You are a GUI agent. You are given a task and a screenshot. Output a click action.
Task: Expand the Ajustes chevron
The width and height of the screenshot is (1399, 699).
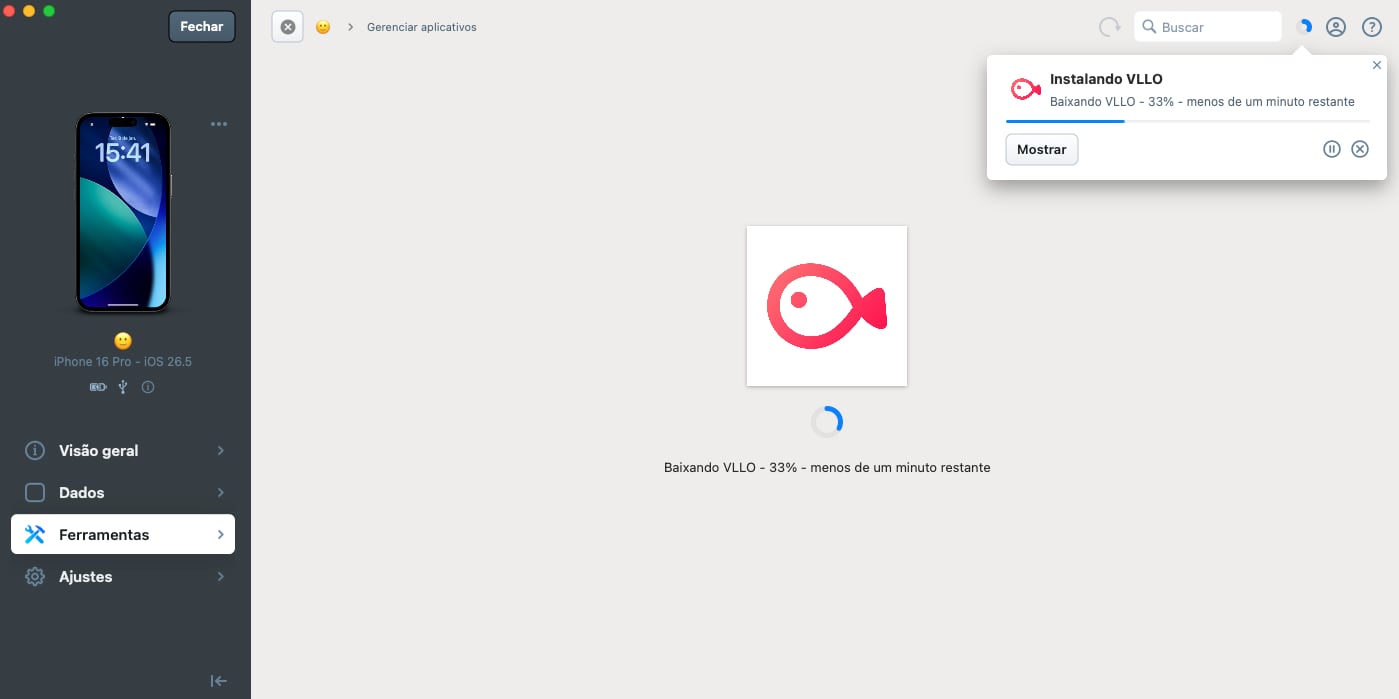[x=220, y=577]
